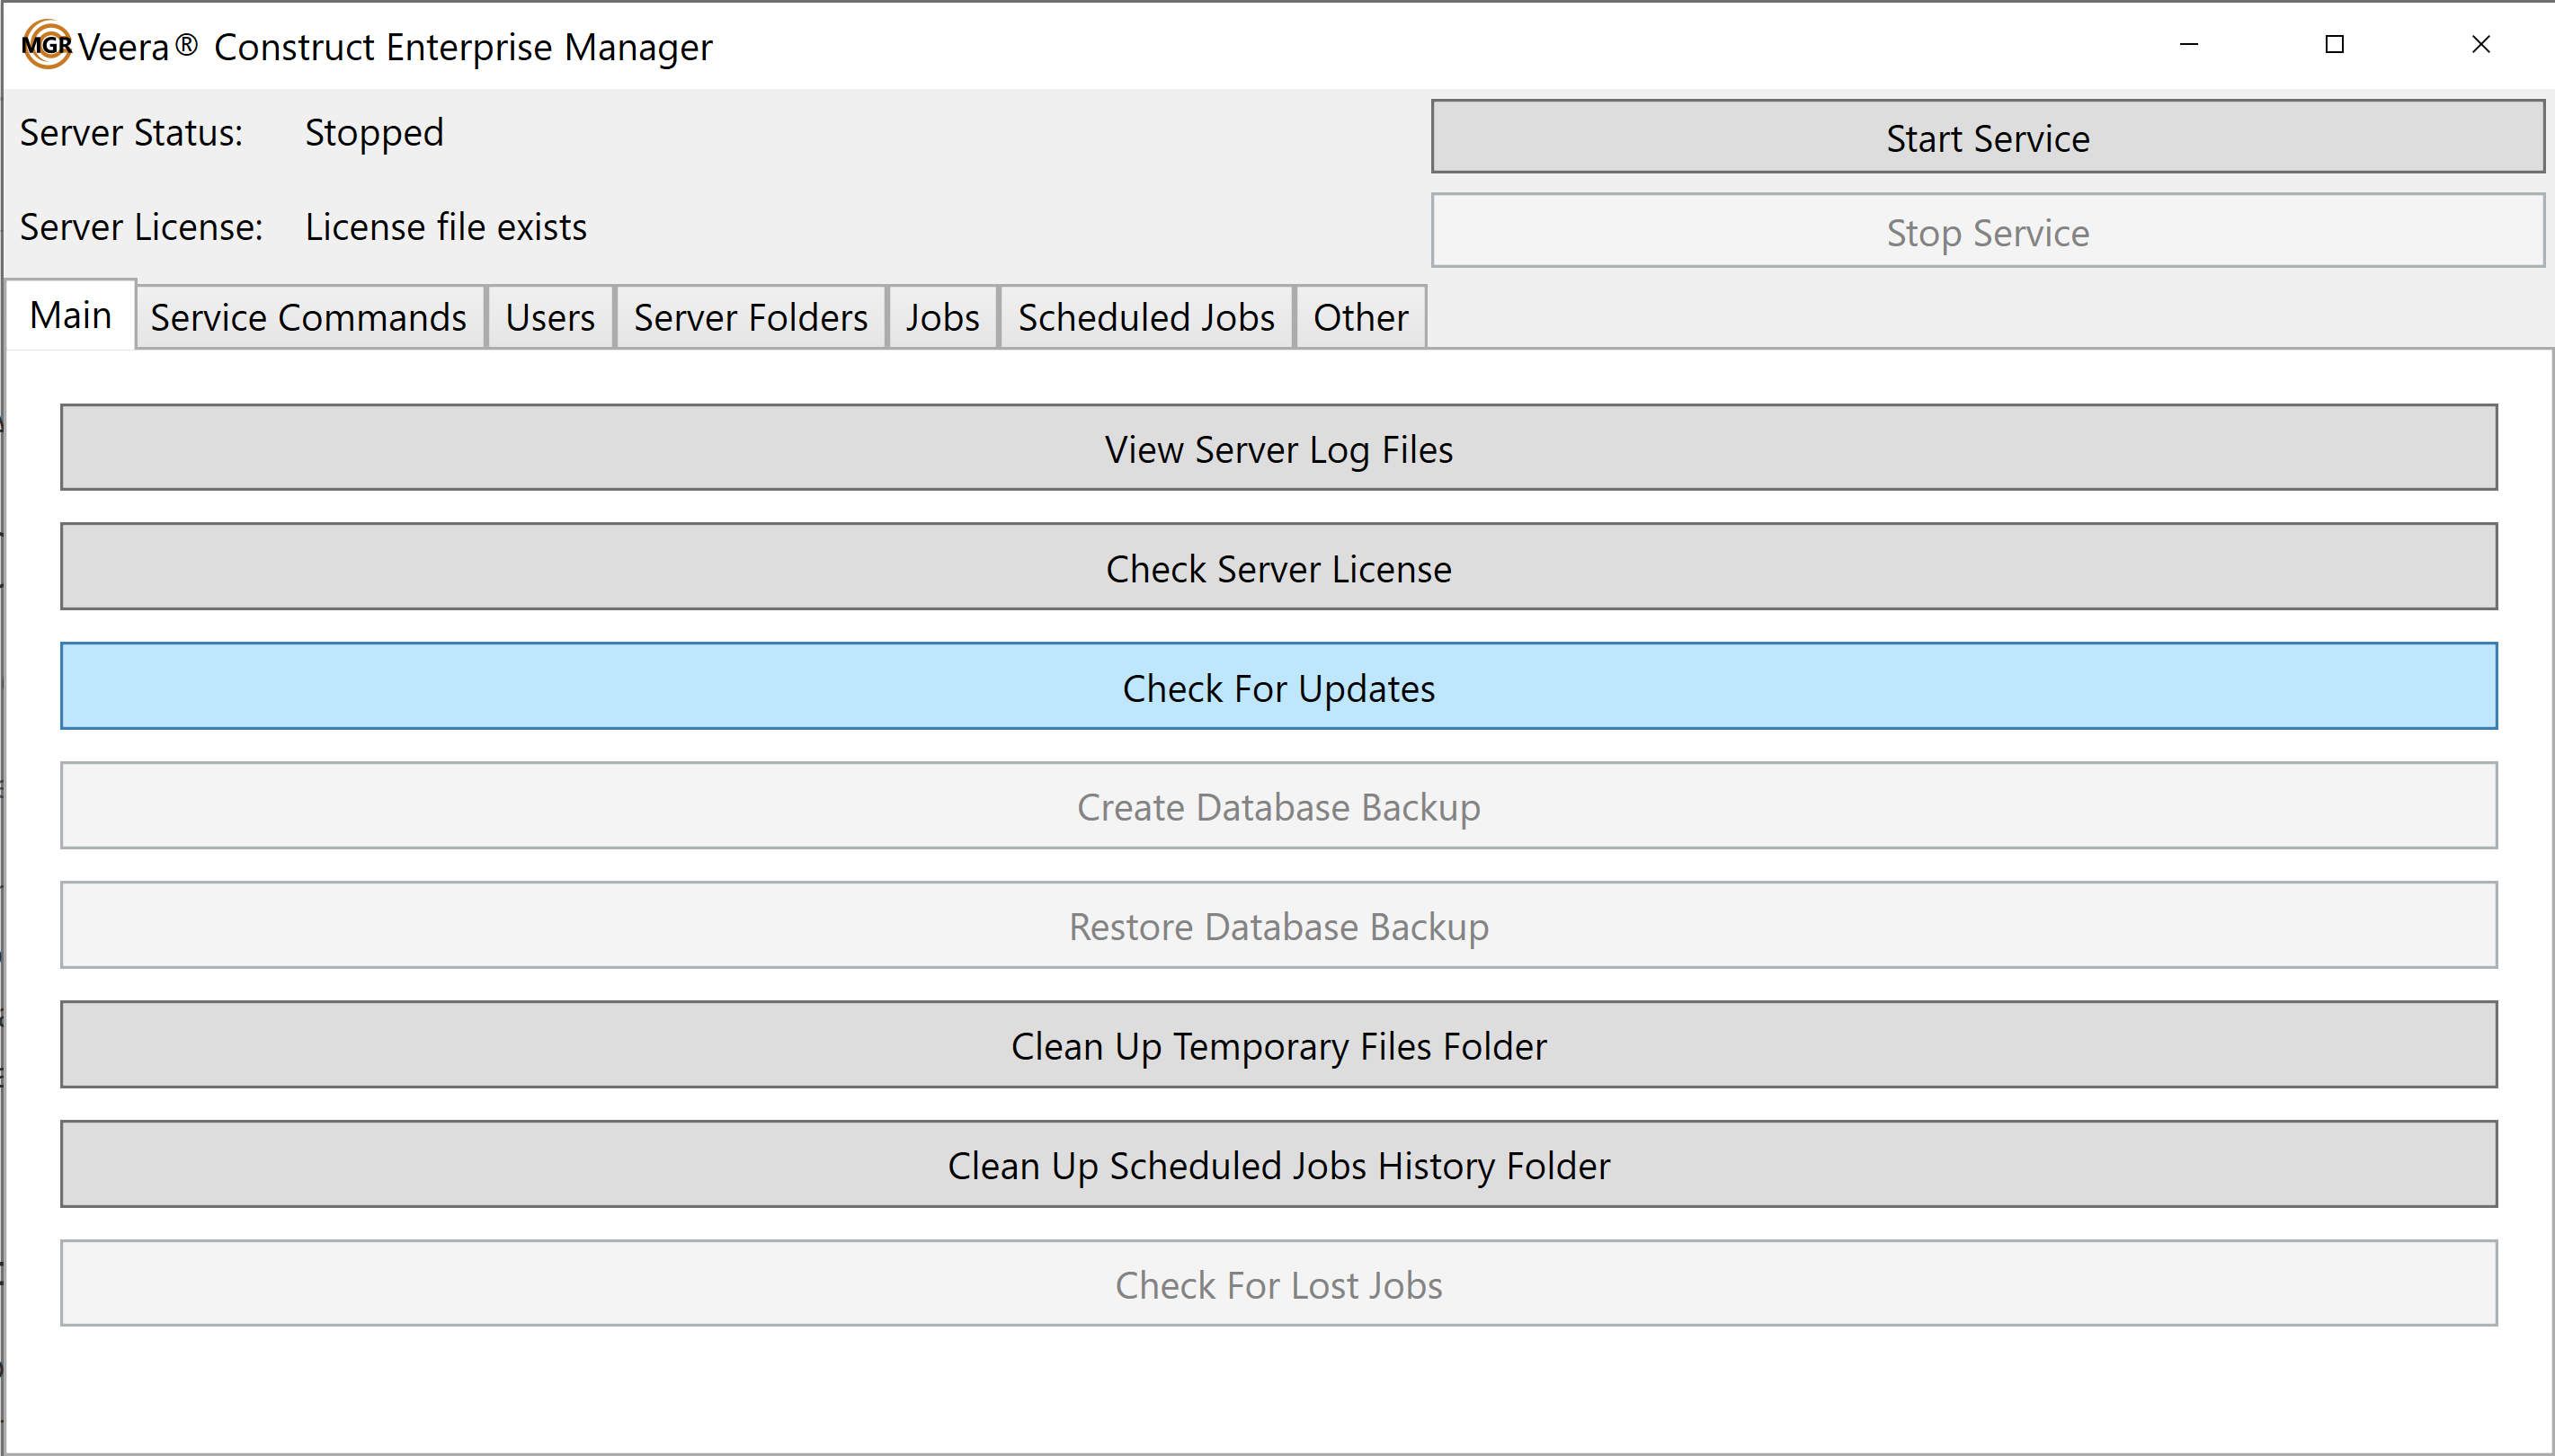Start the server service
The image size is (2555, 1456).
point(1987,137)
